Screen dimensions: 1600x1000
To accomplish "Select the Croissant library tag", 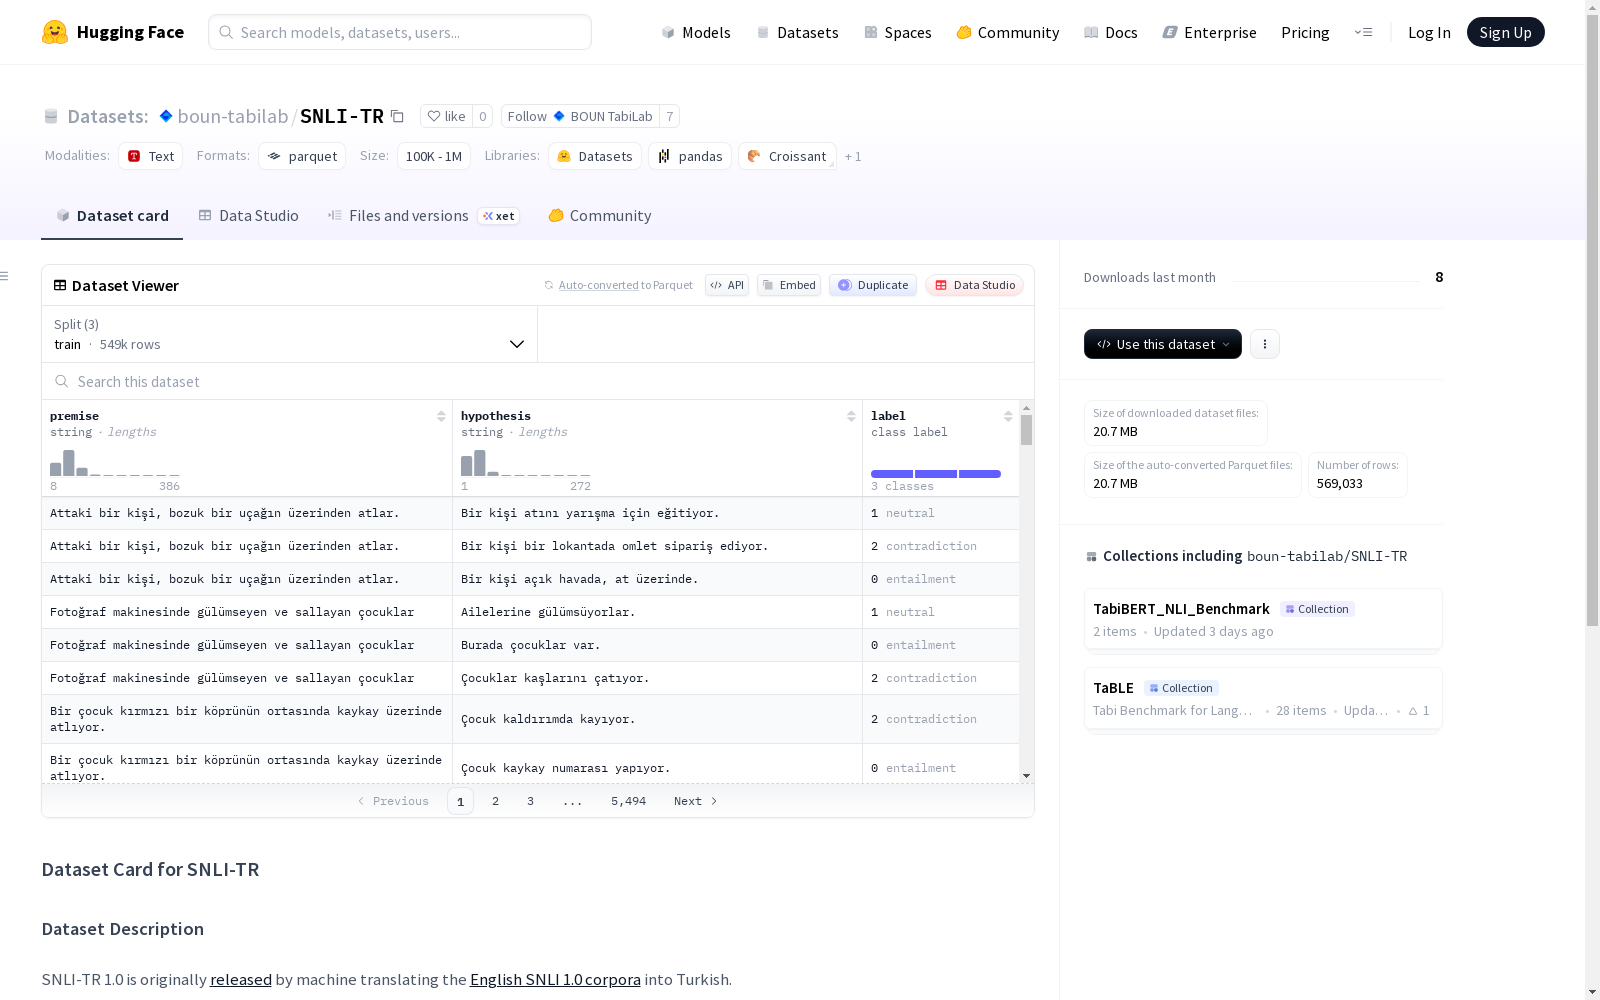I will coord(787,156).
